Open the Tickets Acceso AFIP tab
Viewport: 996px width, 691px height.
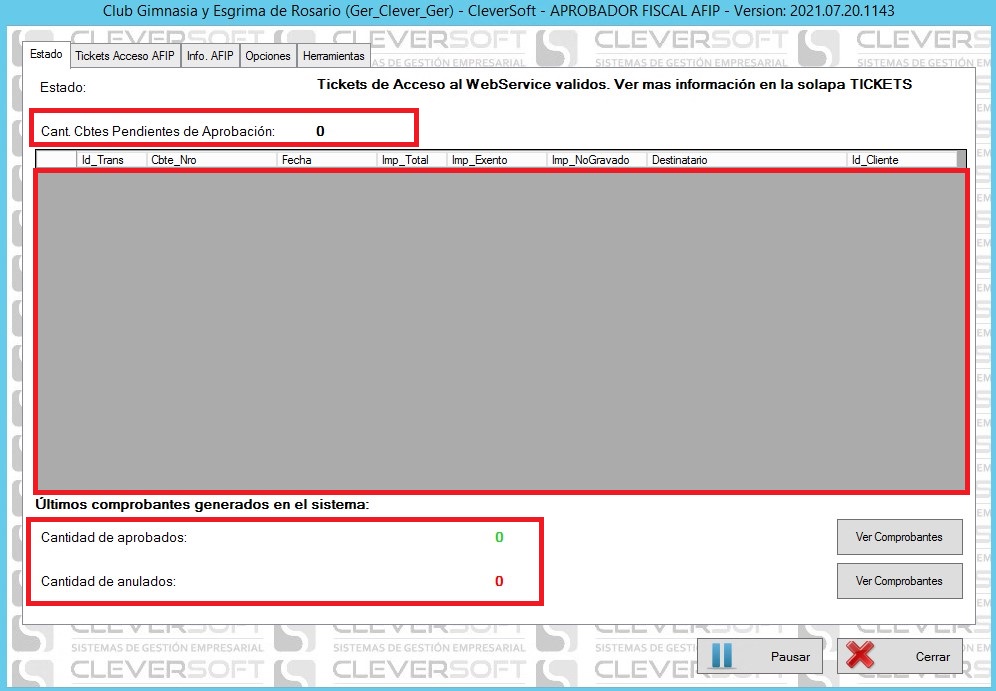[124, 56]
